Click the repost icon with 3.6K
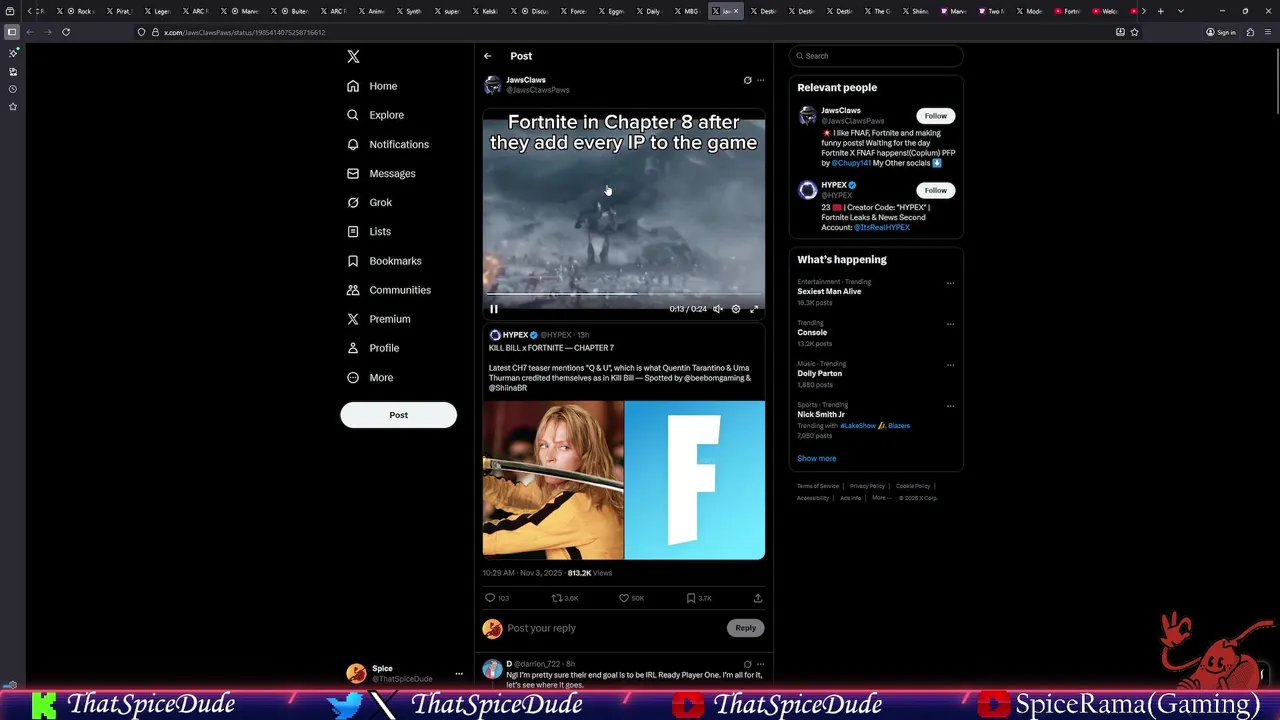1280x720 pixels. click(x=557, y=598)
